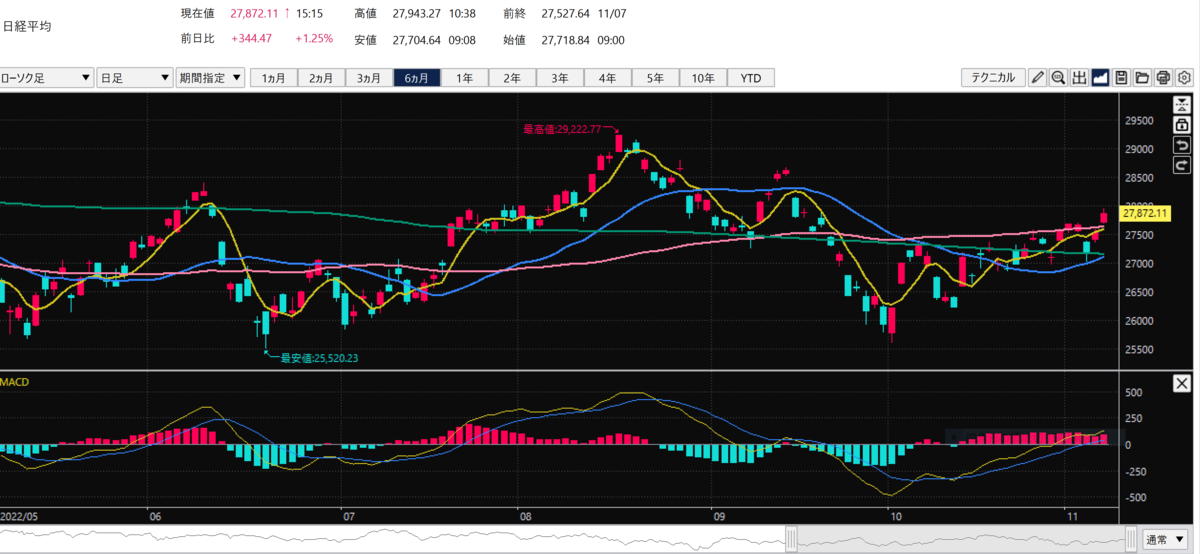Viewport: 1200px width, 554px height.
Task: Click the 25500 price axis label
Action: 1139,350
